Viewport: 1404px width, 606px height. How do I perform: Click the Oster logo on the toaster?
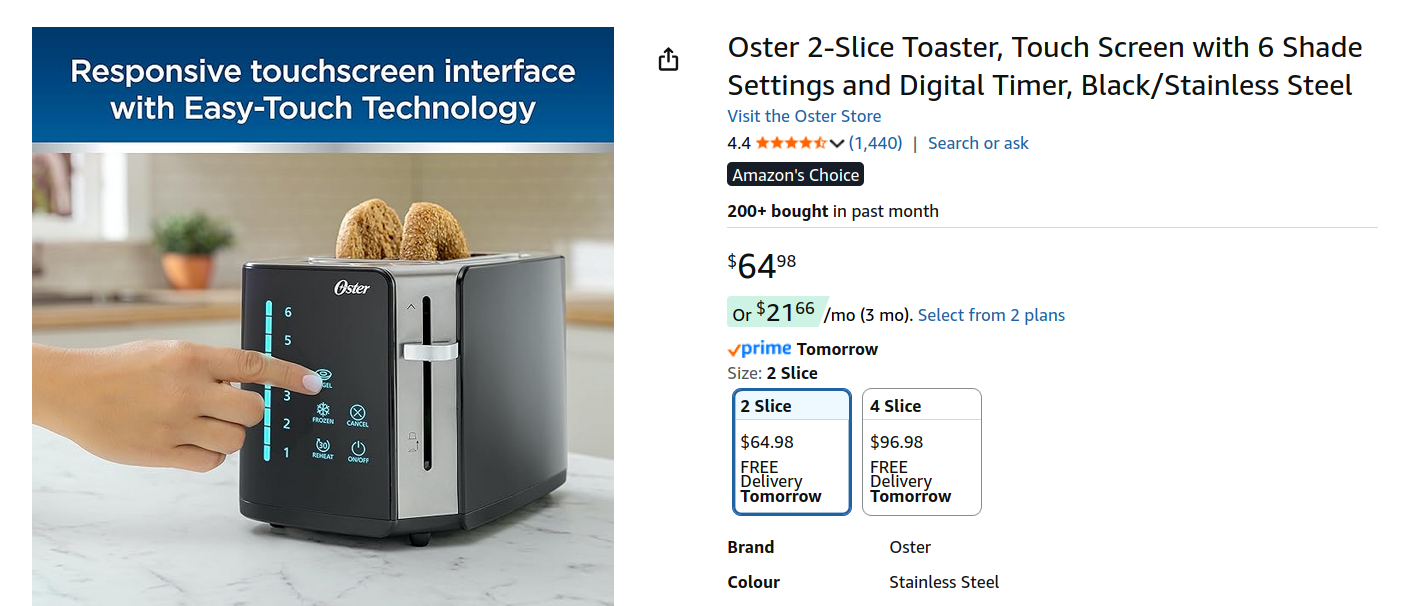pyautogui.click(x=352, y=288)
